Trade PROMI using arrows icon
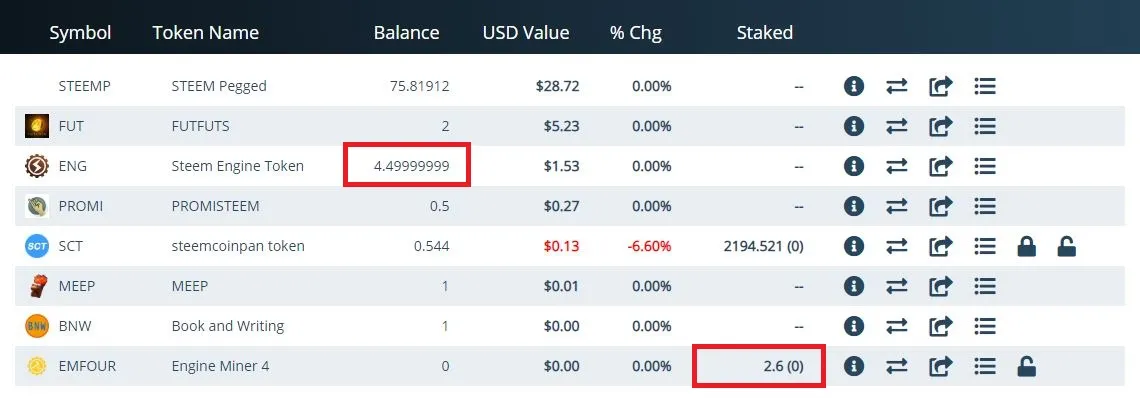 coord(896,206)
